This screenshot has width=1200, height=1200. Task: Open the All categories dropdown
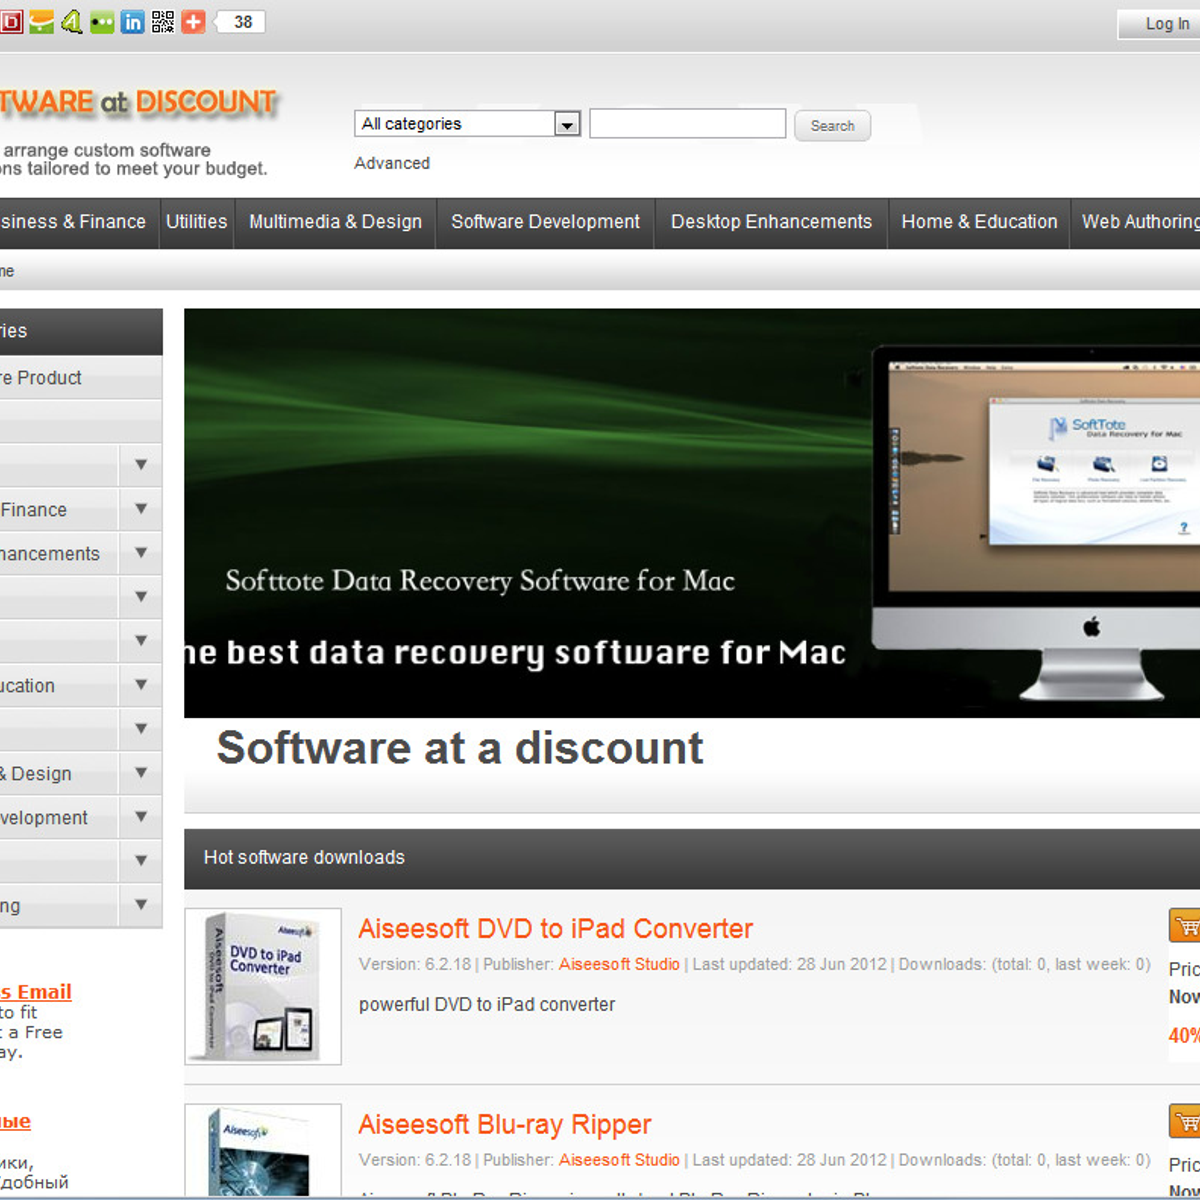coord(467,124)
